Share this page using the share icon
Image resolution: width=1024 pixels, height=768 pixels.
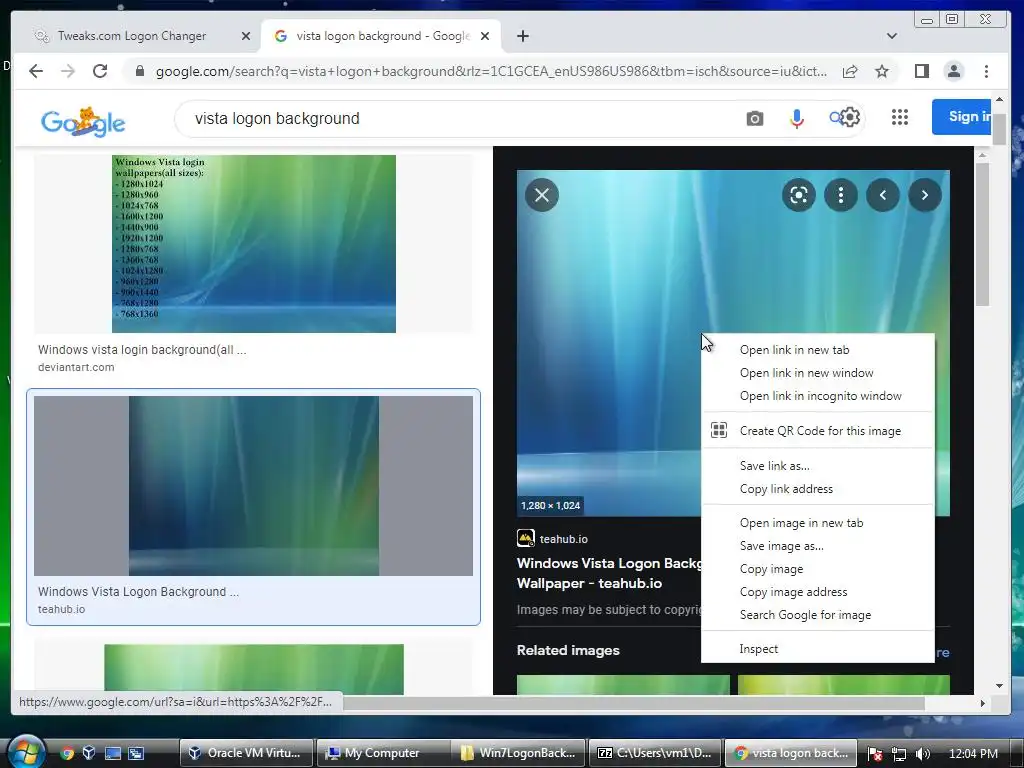(850, 71)
